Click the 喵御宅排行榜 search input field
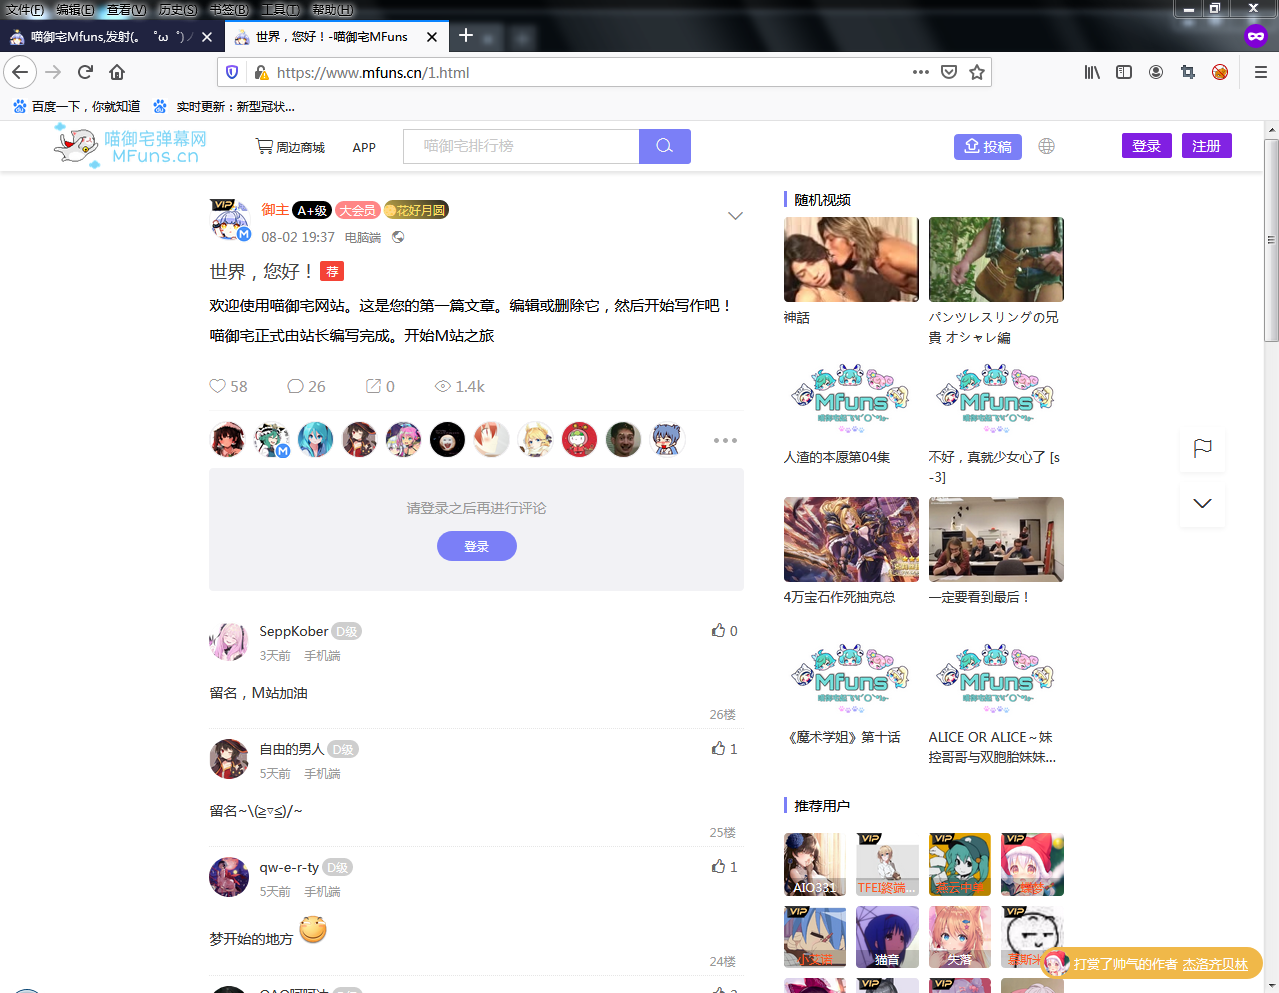Viewport: 1279px width, 993px height. coord(520,146)
